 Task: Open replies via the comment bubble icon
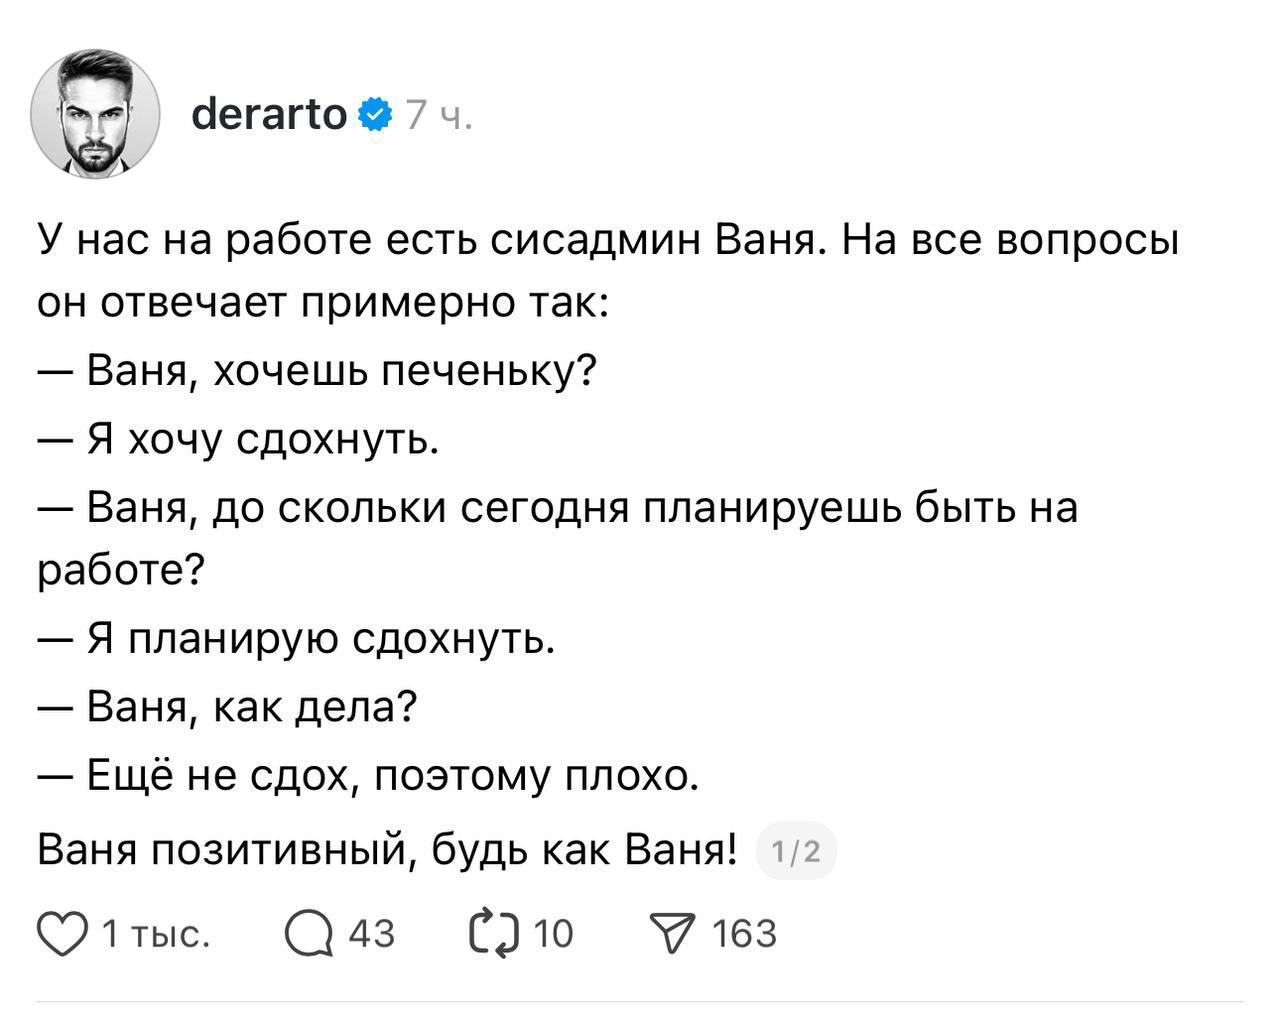(x=308, y=934)
